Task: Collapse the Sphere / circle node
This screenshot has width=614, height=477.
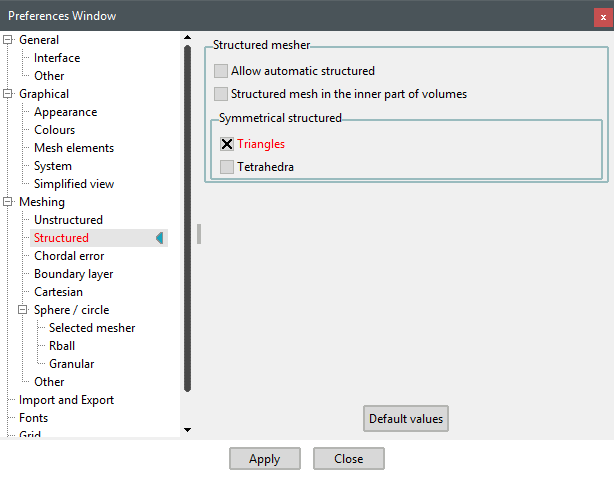Action: (23, 310)
